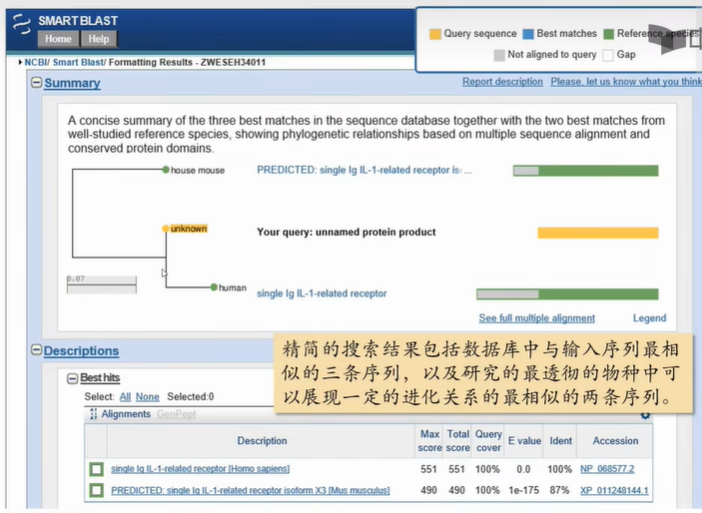This screenshot has width=702, height=513.
Task: Follow the NCBI breadcrumb link
Action: tap(35, 62)
